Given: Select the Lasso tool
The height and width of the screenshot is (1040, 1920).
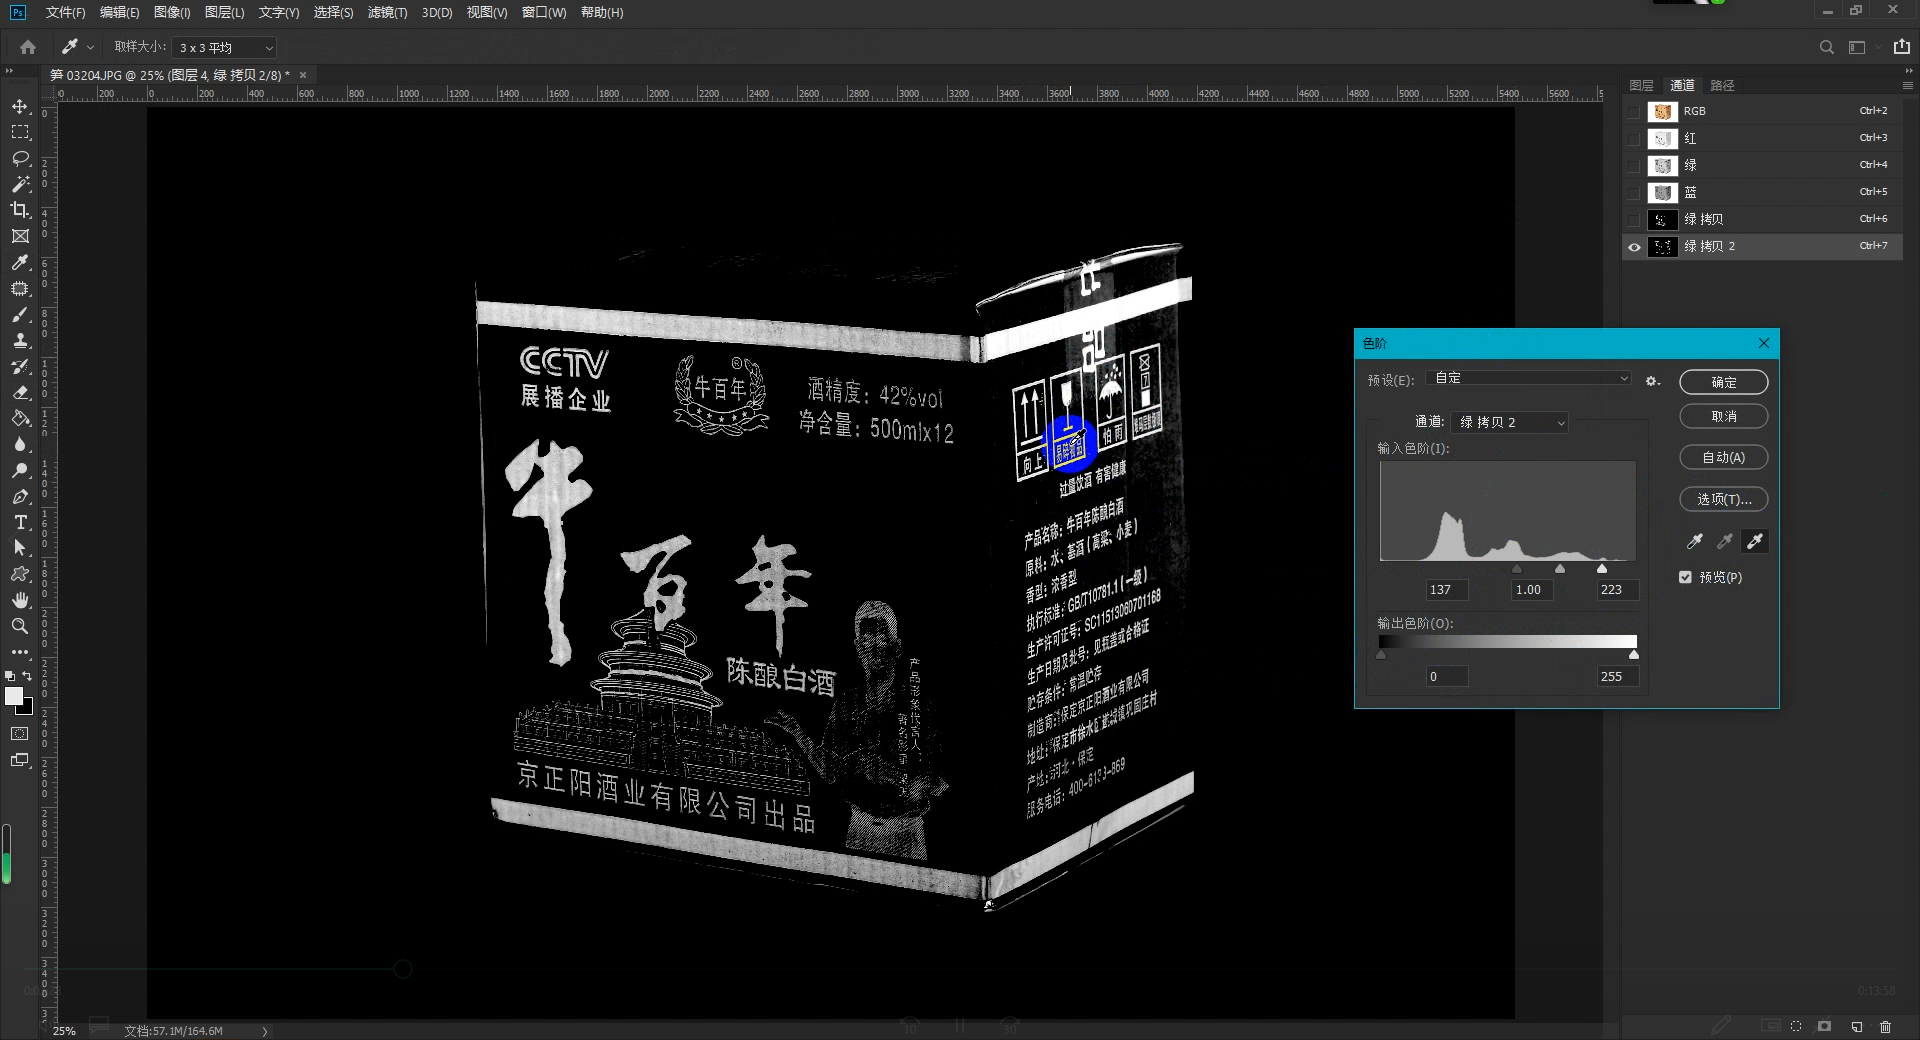Looking at the screenshot, I should [20, 158].
